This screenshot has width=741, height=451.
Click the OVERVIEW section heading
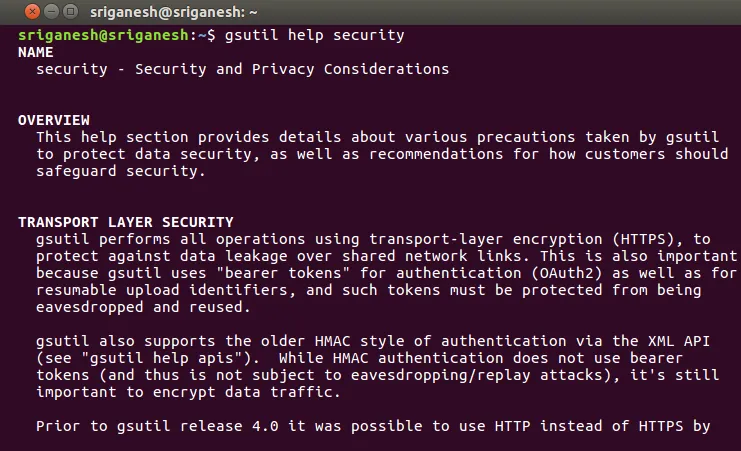[x=53, y=120]
